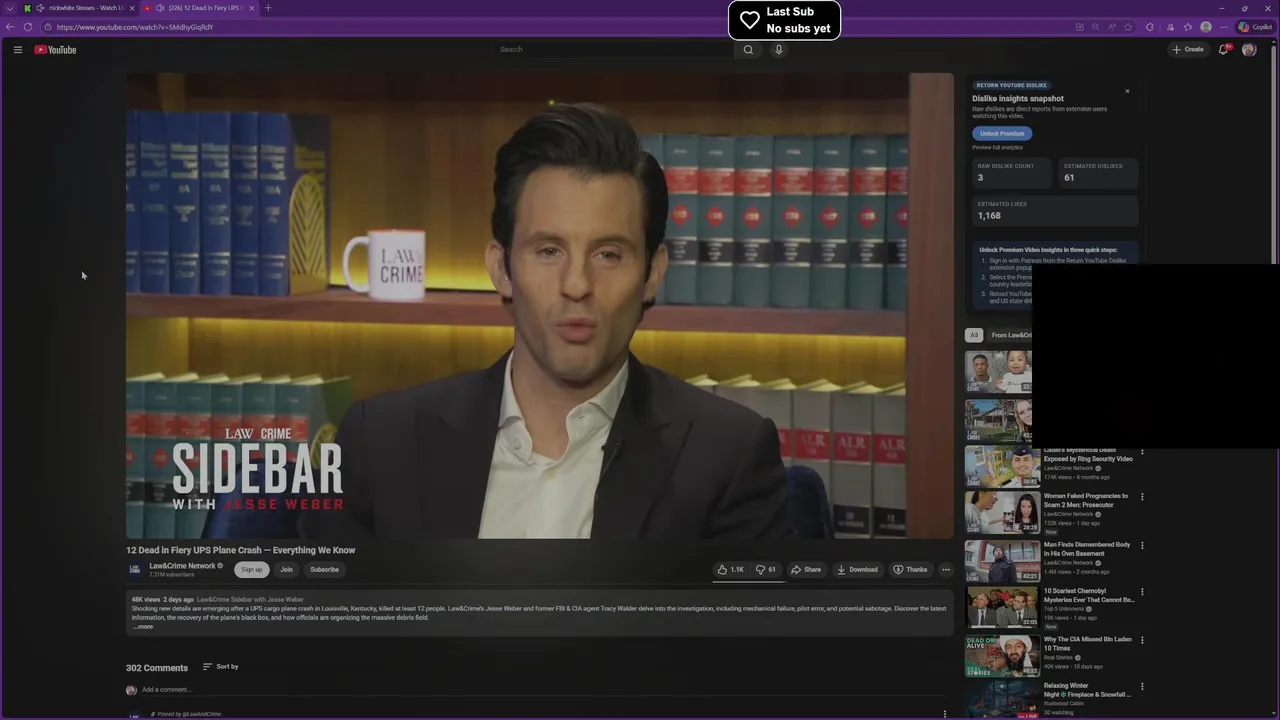Click the Subscribe button
1280x720 pixels.
click(x=324, y=570)
